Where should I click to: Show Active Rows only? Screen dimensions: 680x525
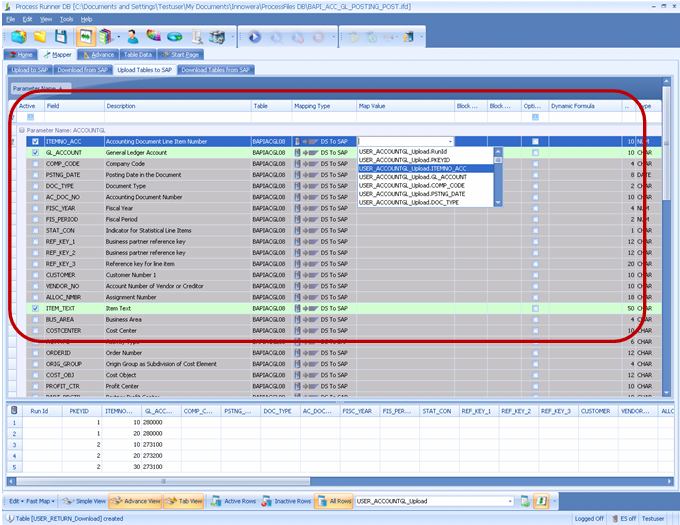point(233,501)
